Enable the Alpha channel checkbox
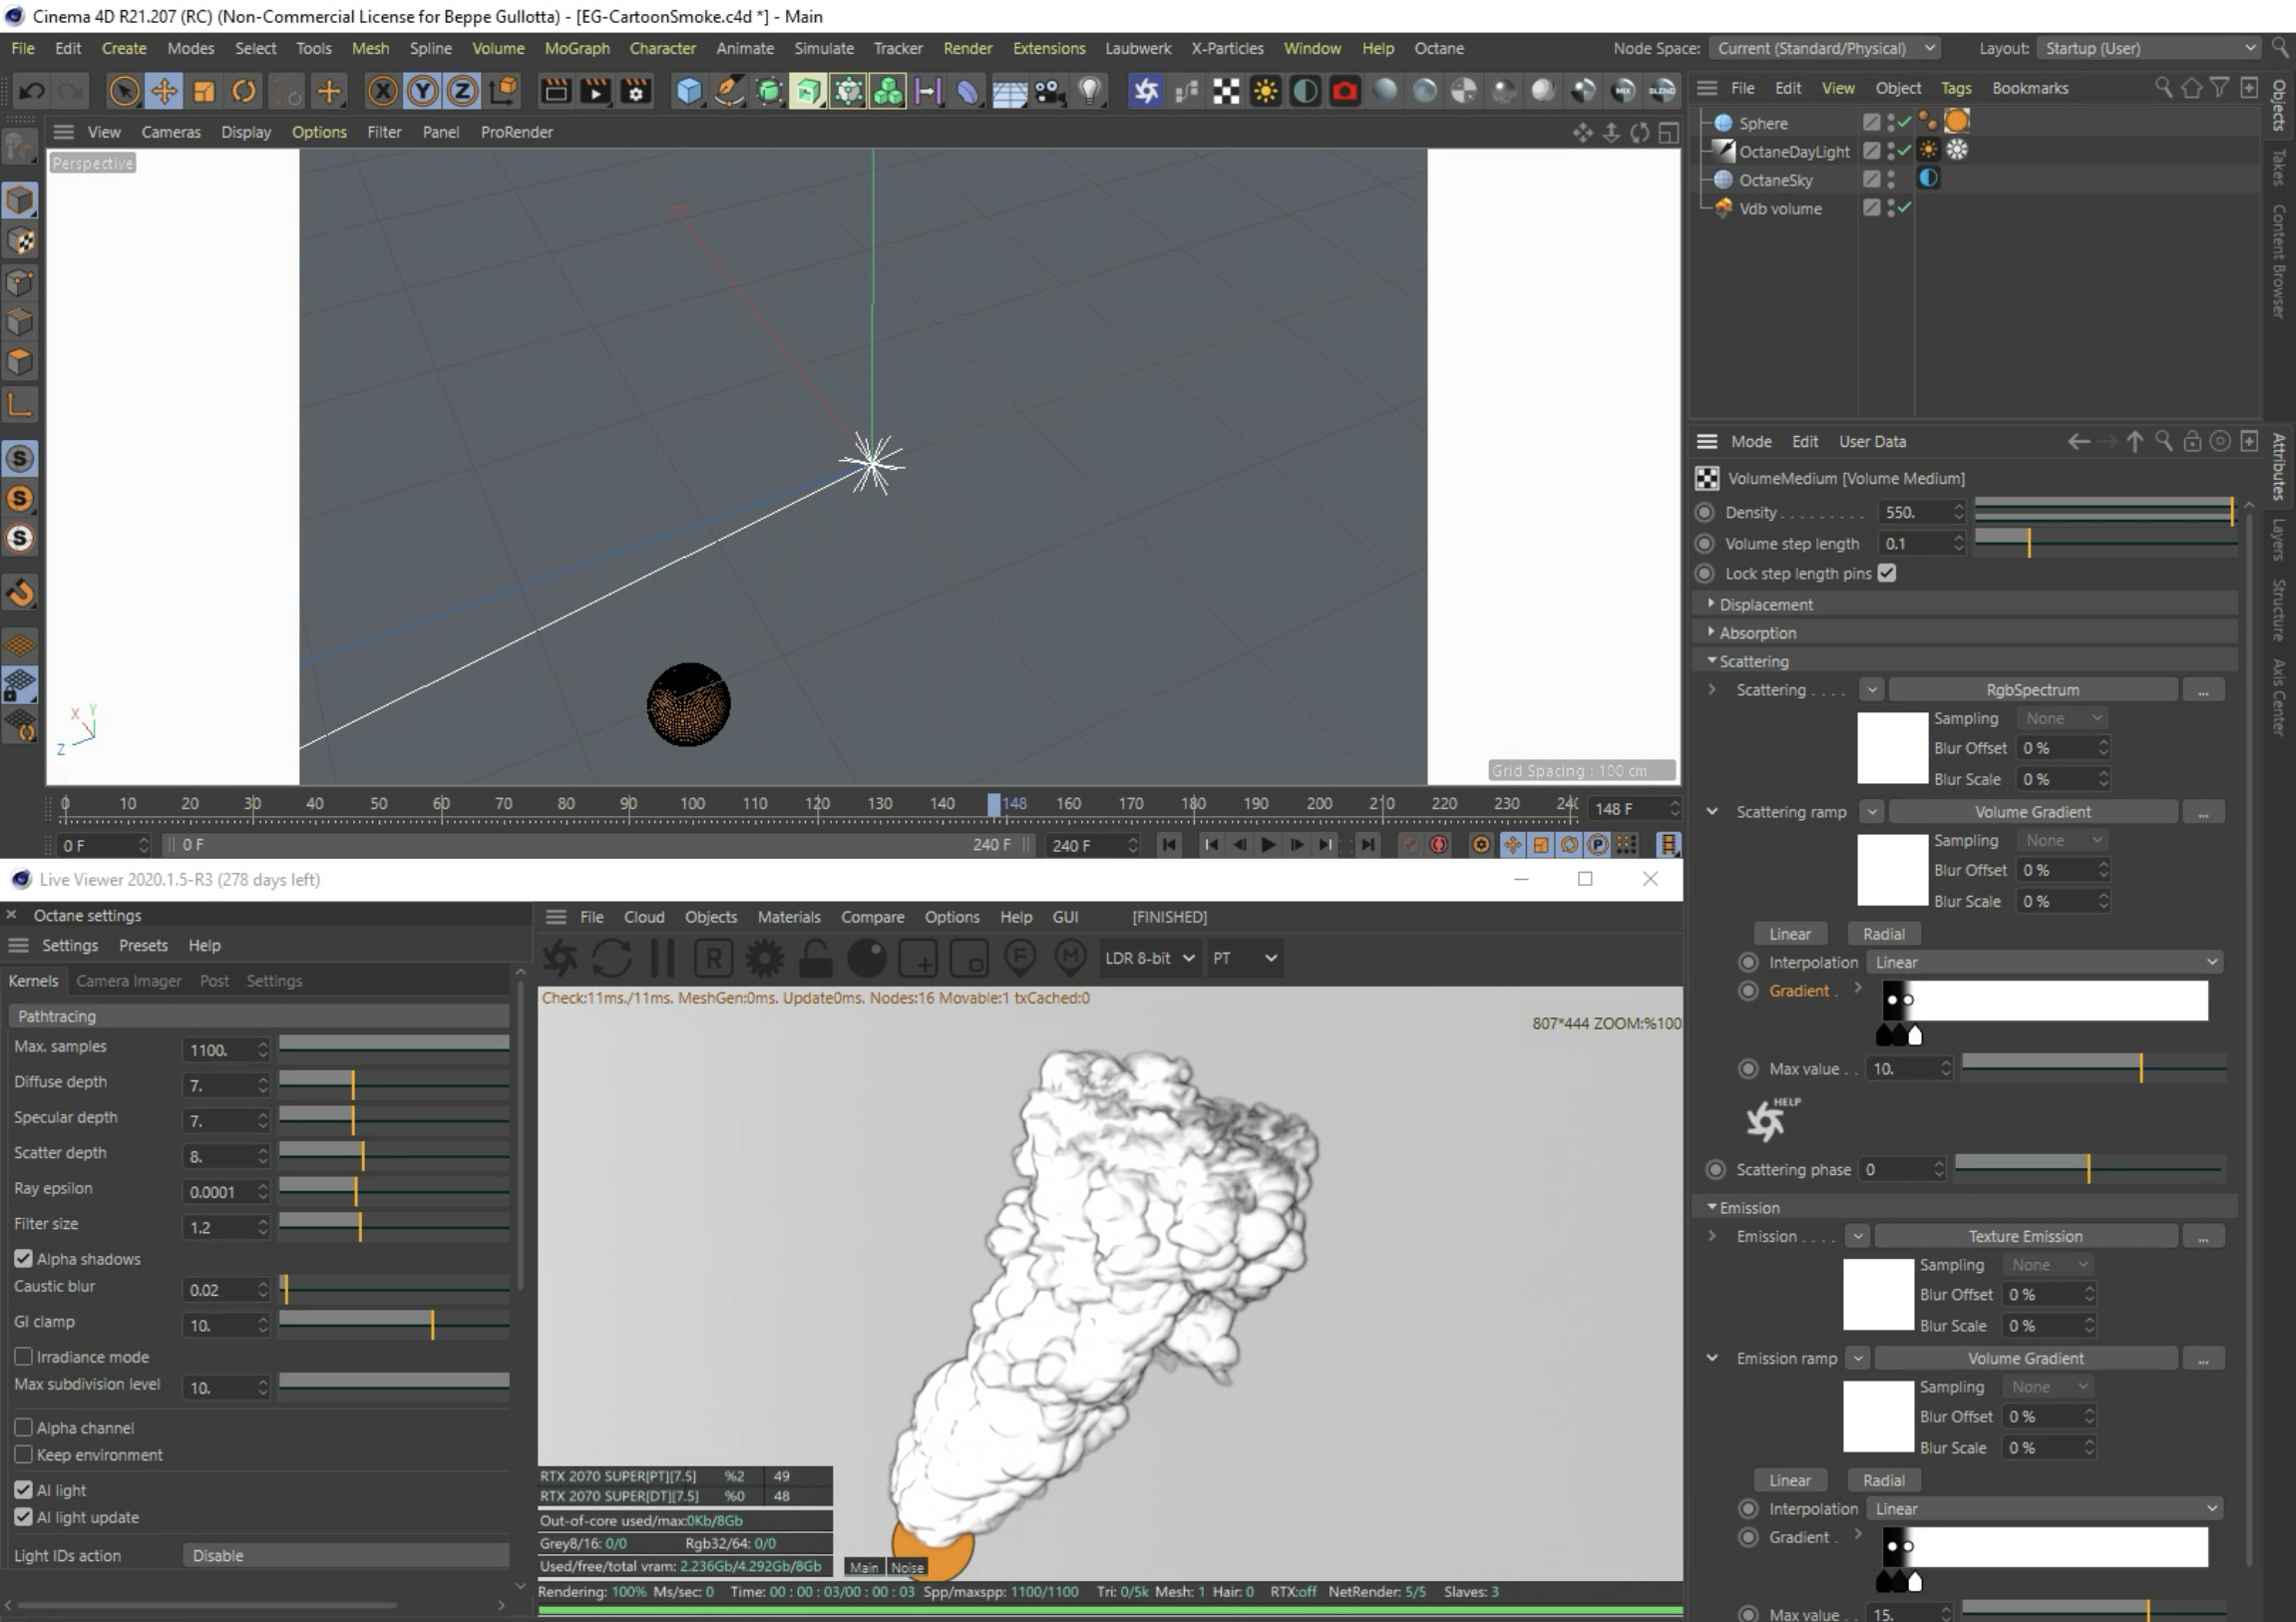Screen dimensions: 2296x1622 23,1428
